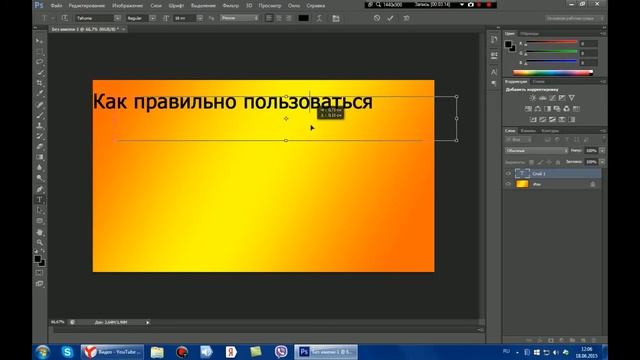The height and width of the screenshot is (360, 640).
Task: Switch to the Контуры tab
Action: [x=550, y=131]
